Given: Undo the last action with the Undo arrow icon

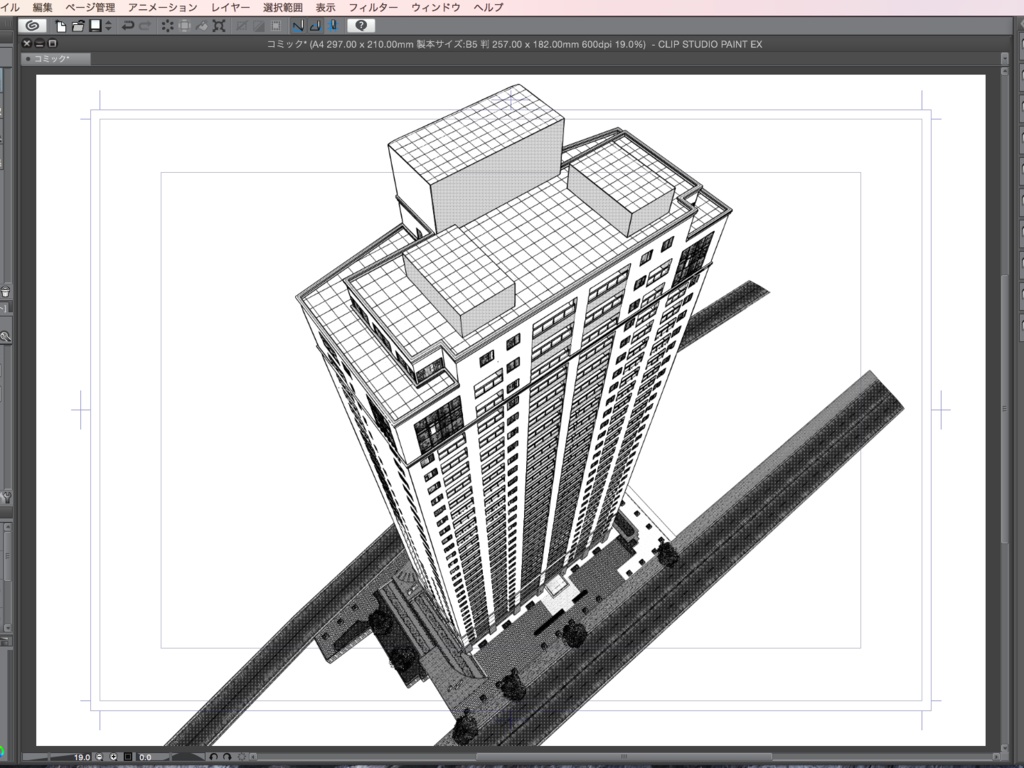Looking at the screenshot, I should pos(127,27).
